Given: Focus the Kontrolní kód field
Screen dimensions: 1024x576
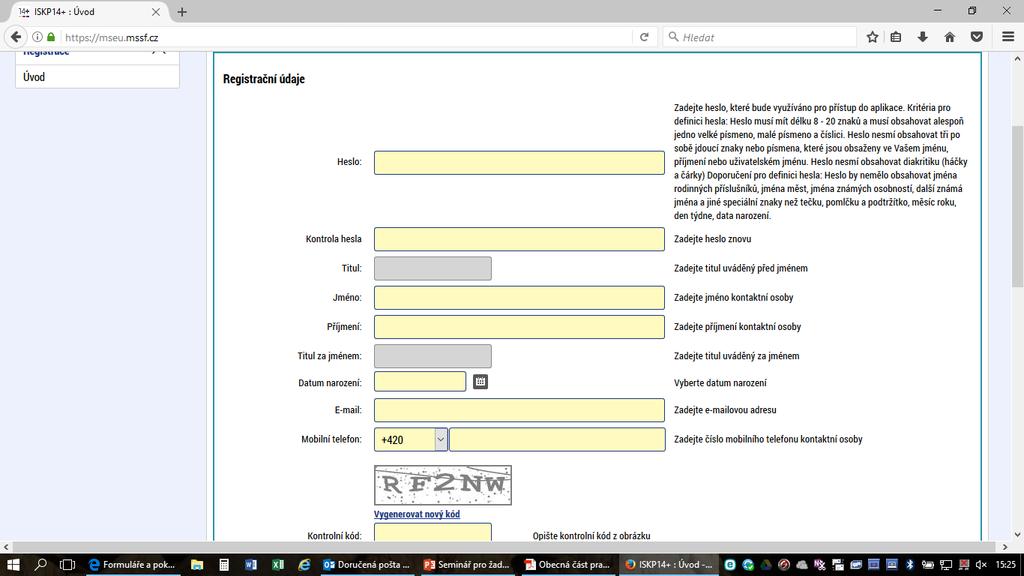Looking at the screenshot, I should pos(432,533).
